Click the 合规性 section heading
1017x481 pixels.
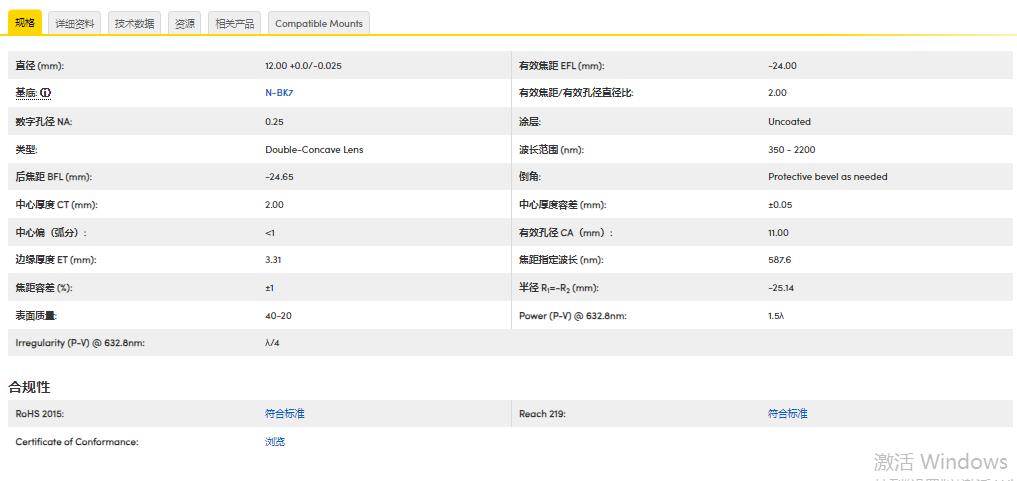29,386
